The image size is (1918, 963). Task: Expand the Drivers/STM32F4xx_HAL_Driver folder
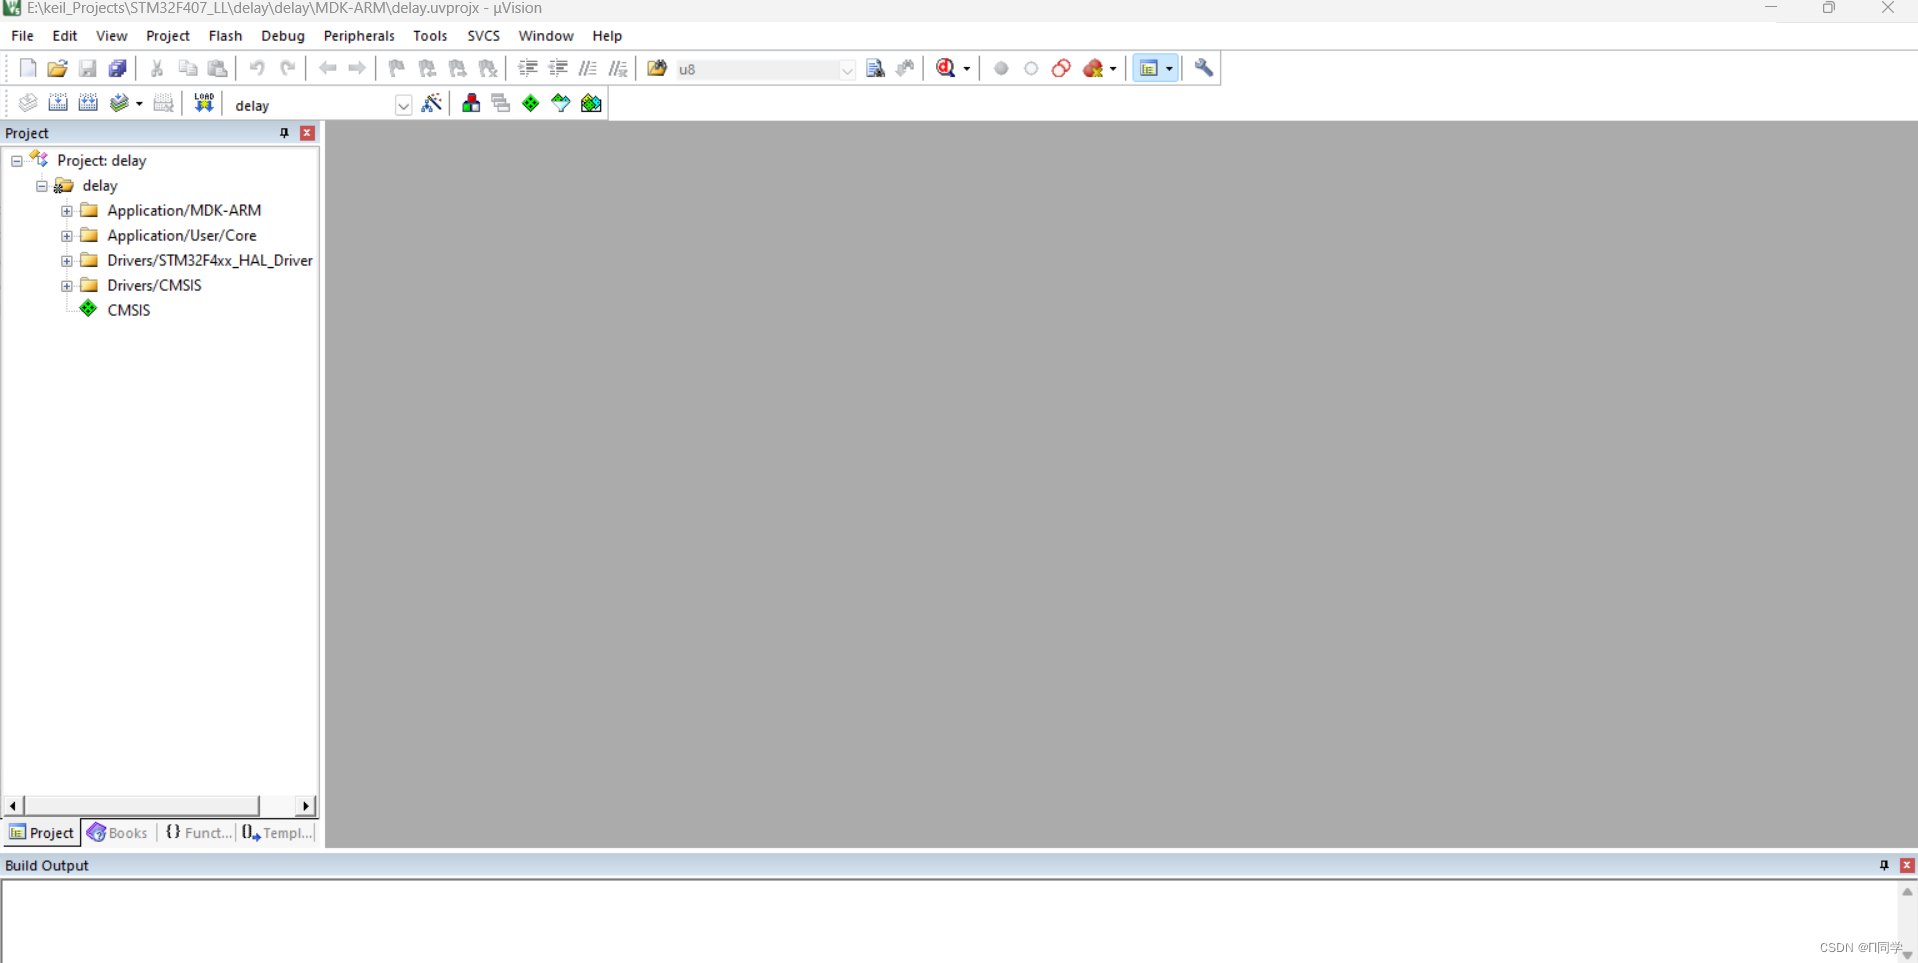[x=67, y=261]
